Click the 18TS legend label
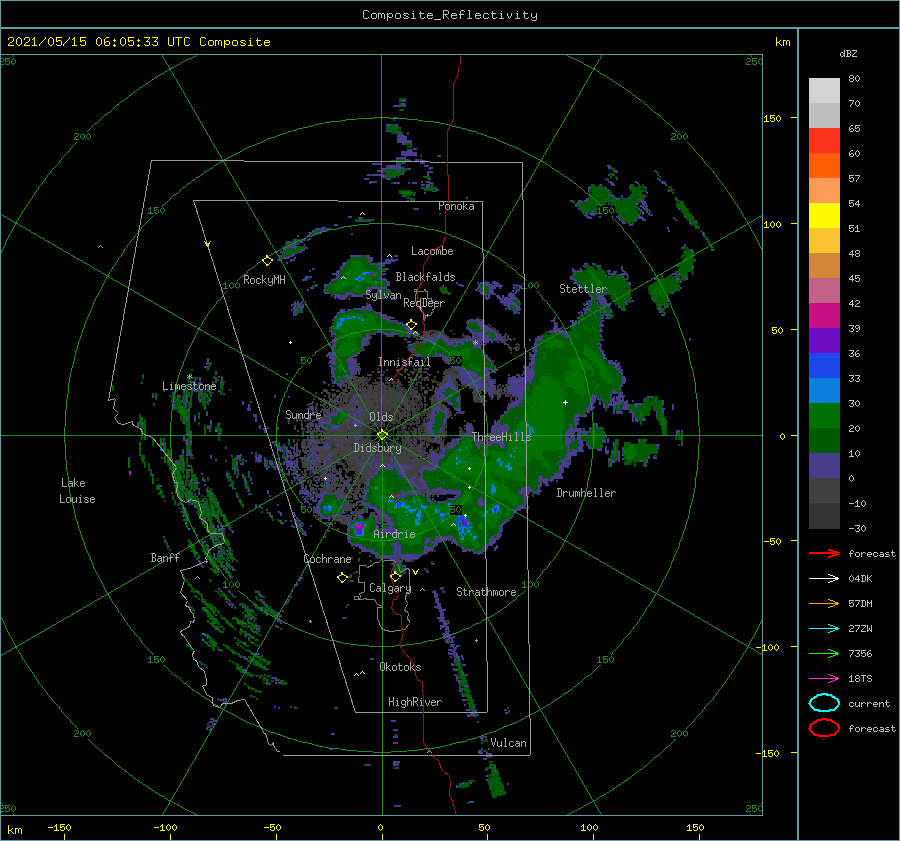This screenshot has width=900, height=841. (x=860, y=679)
